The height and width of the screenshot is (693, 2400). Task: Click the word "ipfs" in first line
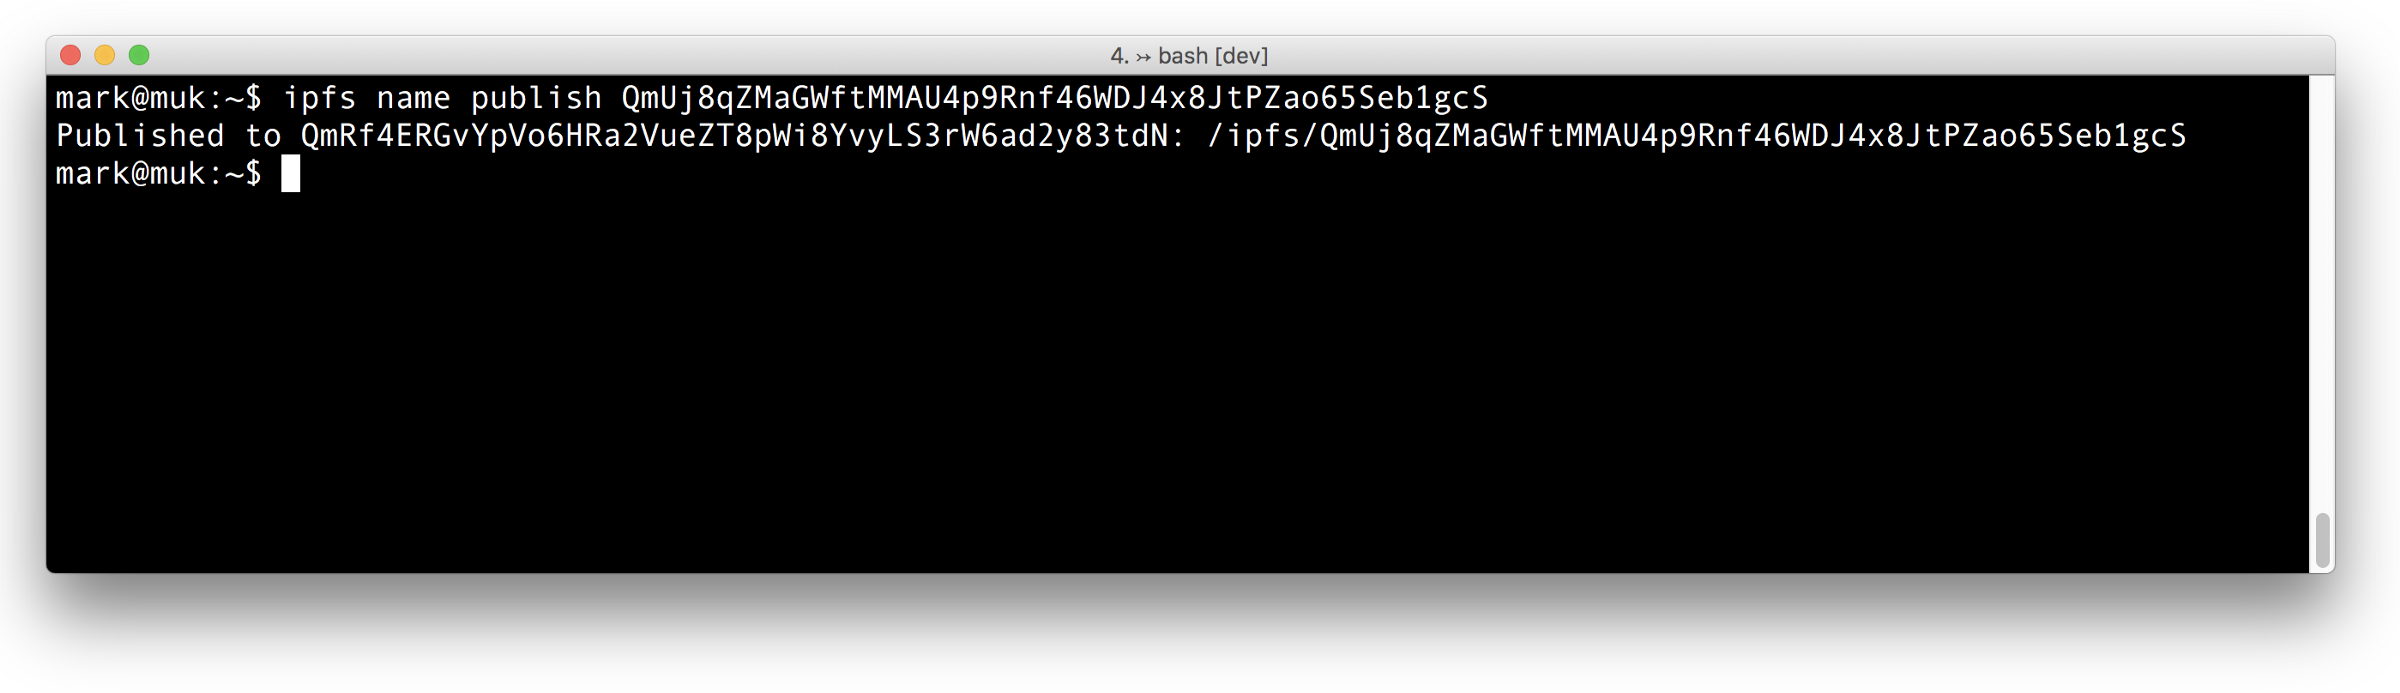coord(320,98)
